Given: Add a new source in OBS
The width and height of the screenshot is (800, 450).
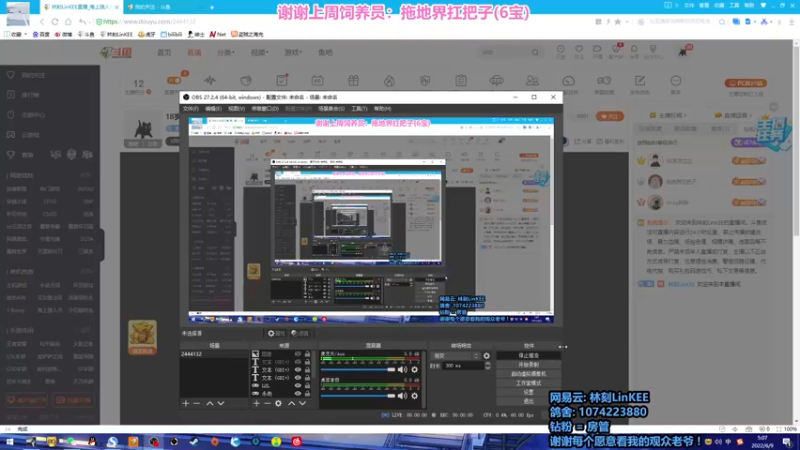Looking at the screenshot, I should (x=256, y=404).
